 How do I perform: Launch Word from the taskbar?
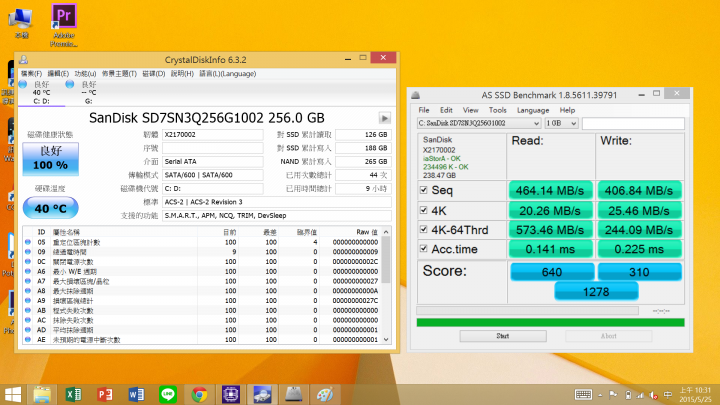[136, 394]
